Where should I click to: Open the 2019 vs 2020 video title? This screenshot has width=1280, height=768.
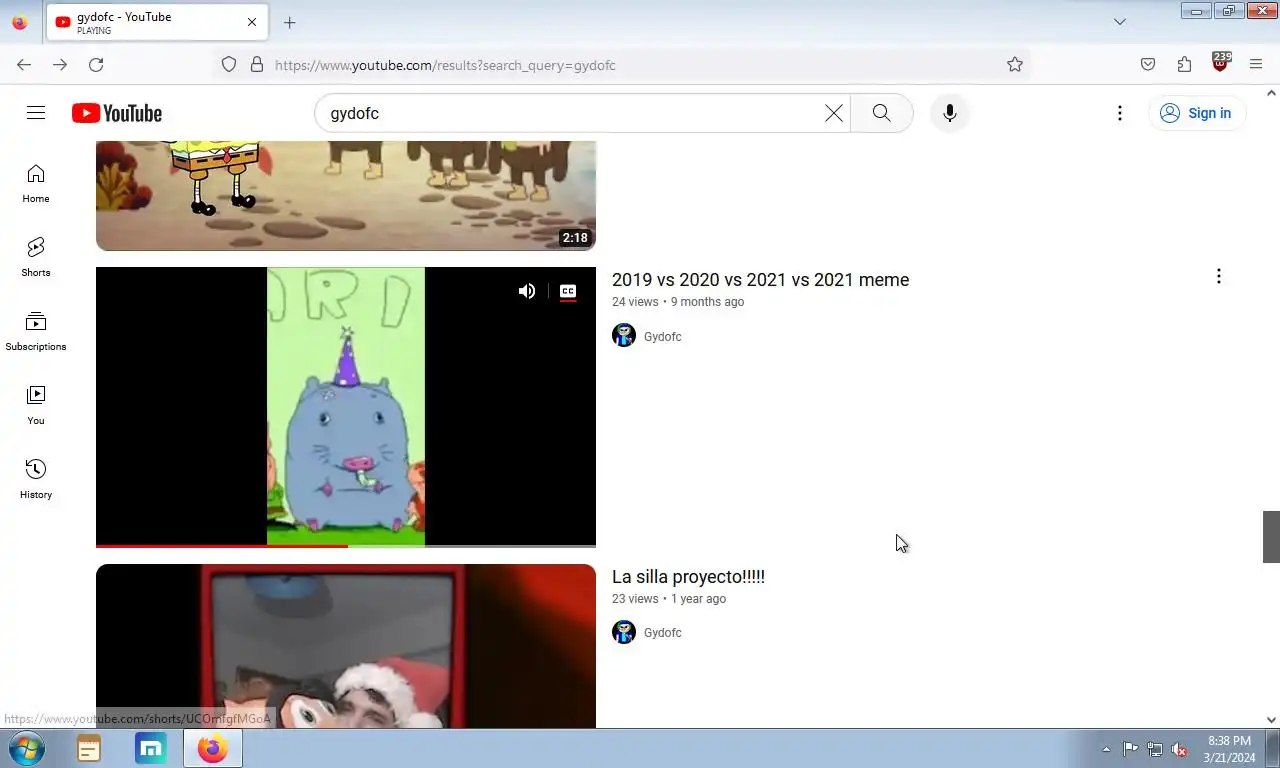click(760, 280)
